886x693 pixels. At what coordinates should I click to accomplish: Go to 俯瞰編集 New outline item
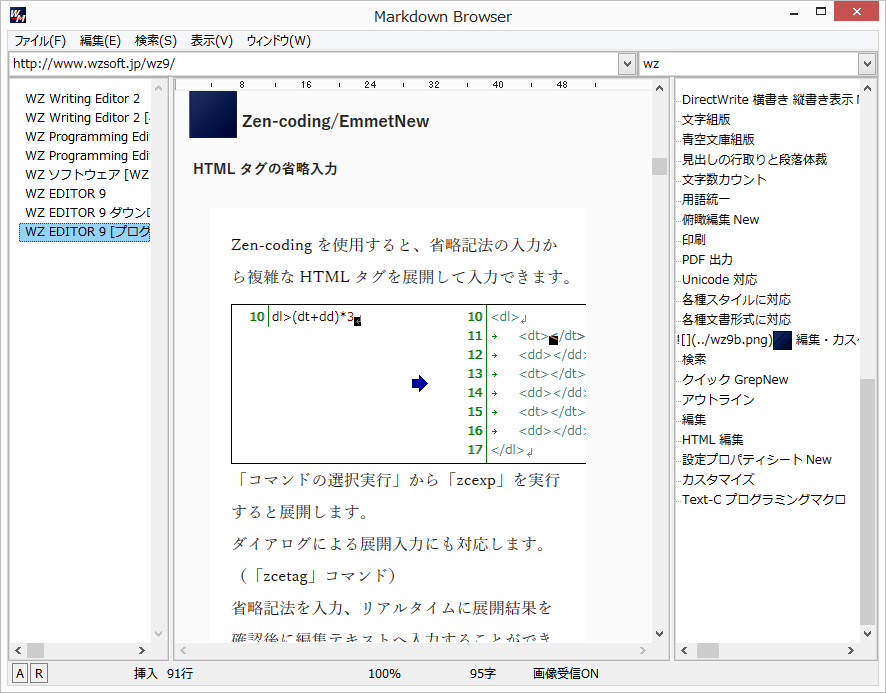720,220
